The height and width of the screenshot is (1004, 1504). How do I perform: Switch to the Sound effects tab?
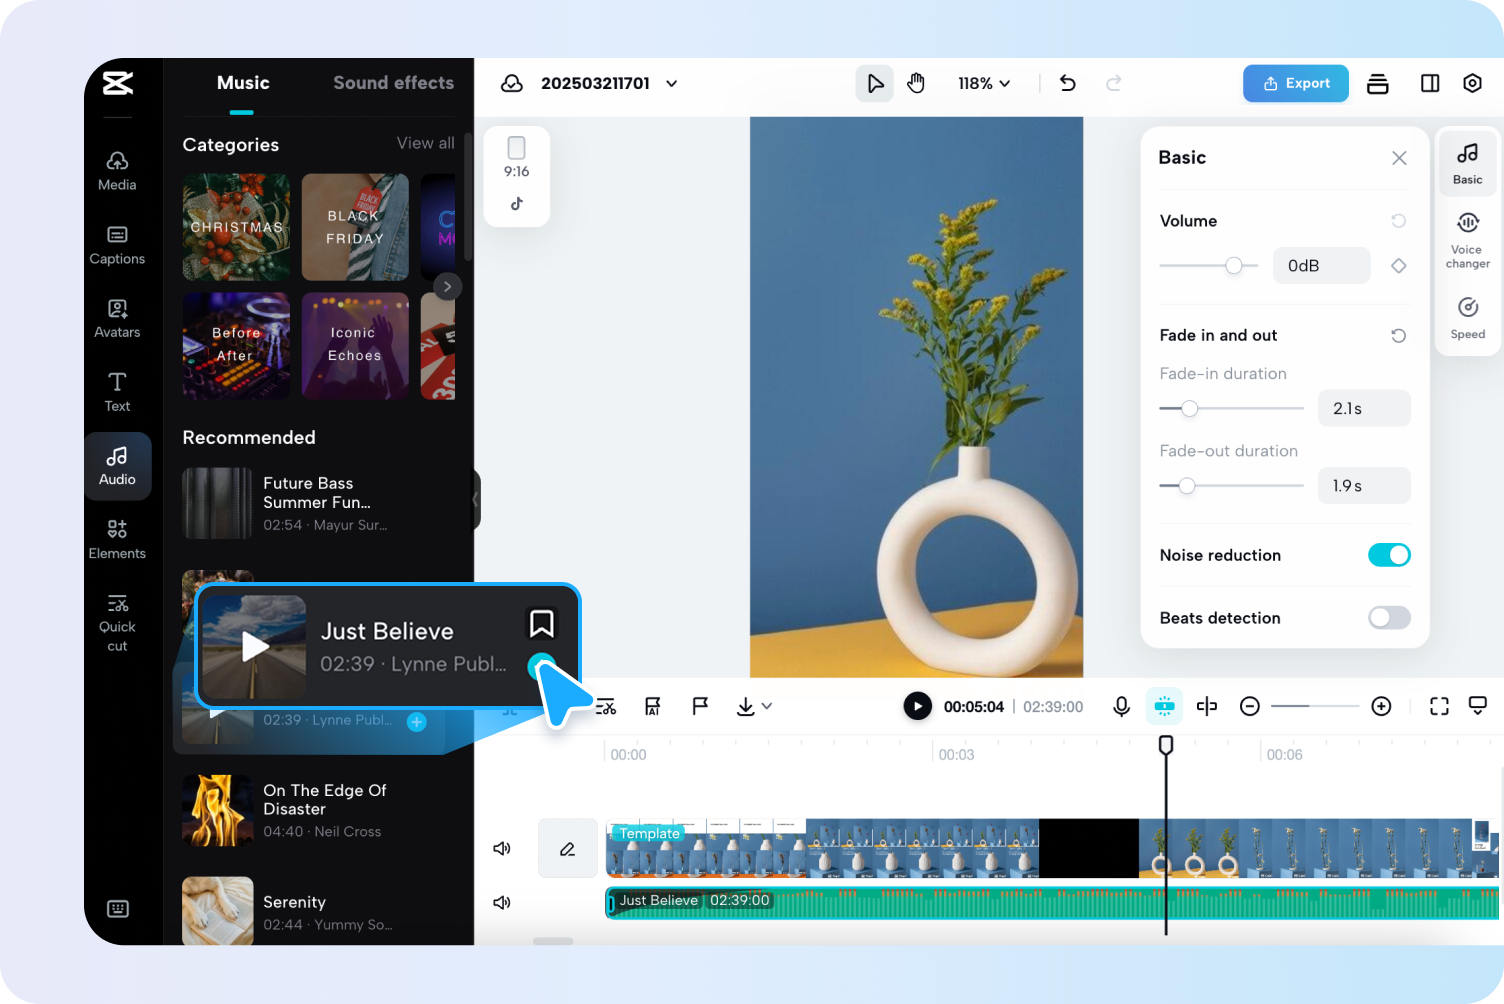click(x=393, y=83)
